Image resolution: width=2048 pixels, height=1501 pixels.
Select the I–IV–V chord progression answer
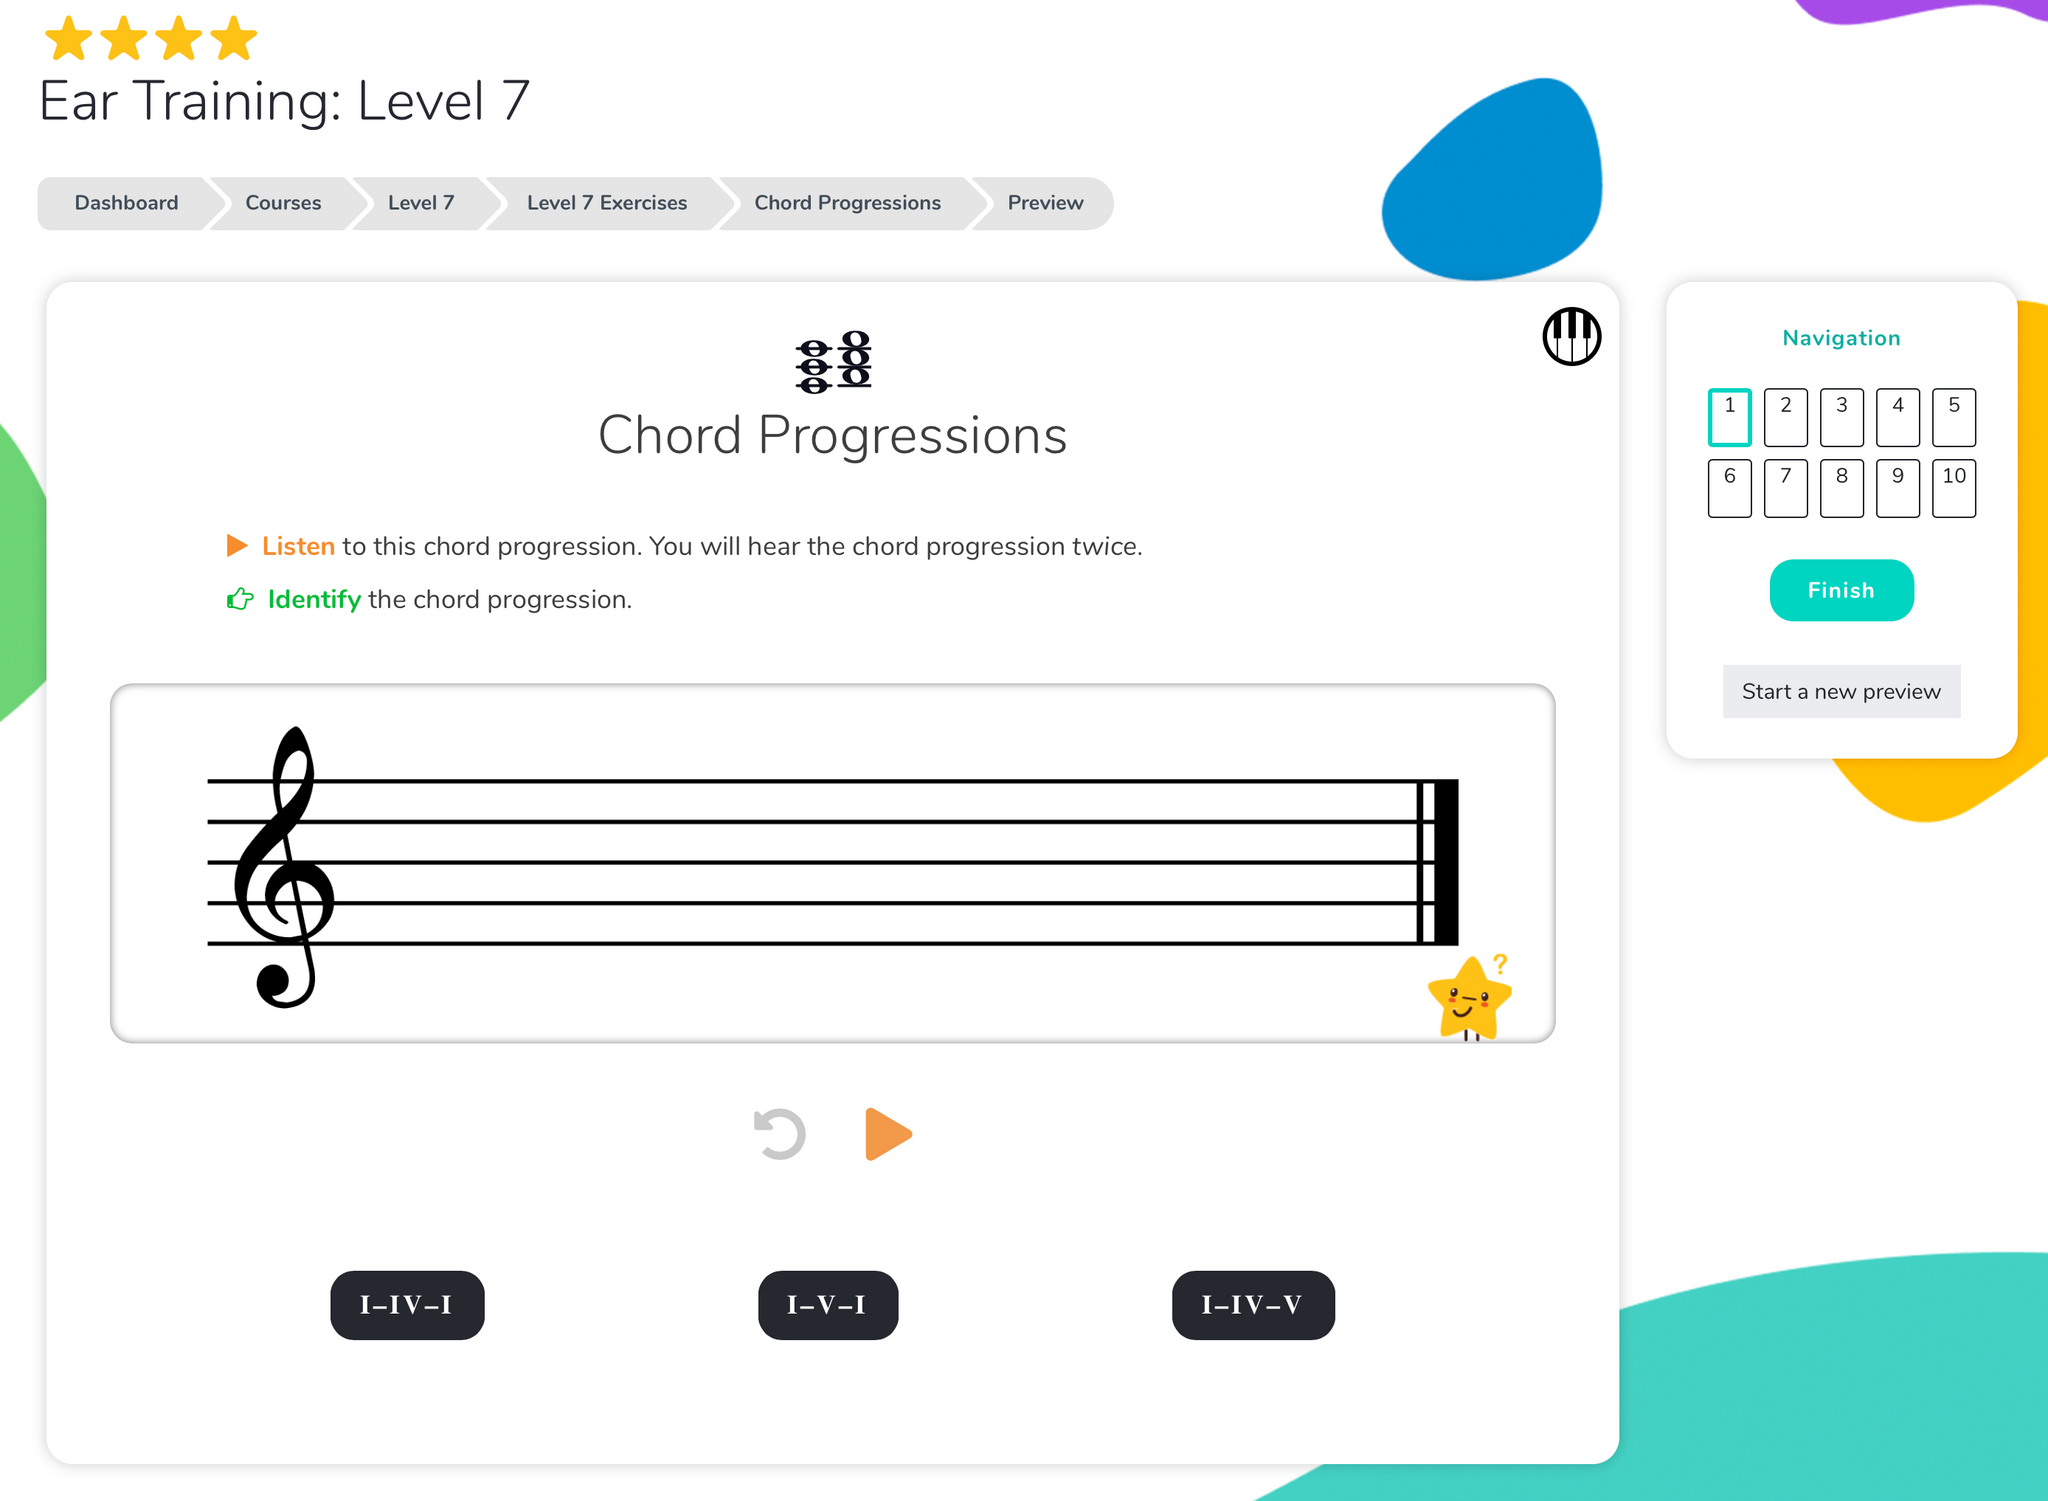coord(1251,1302)
